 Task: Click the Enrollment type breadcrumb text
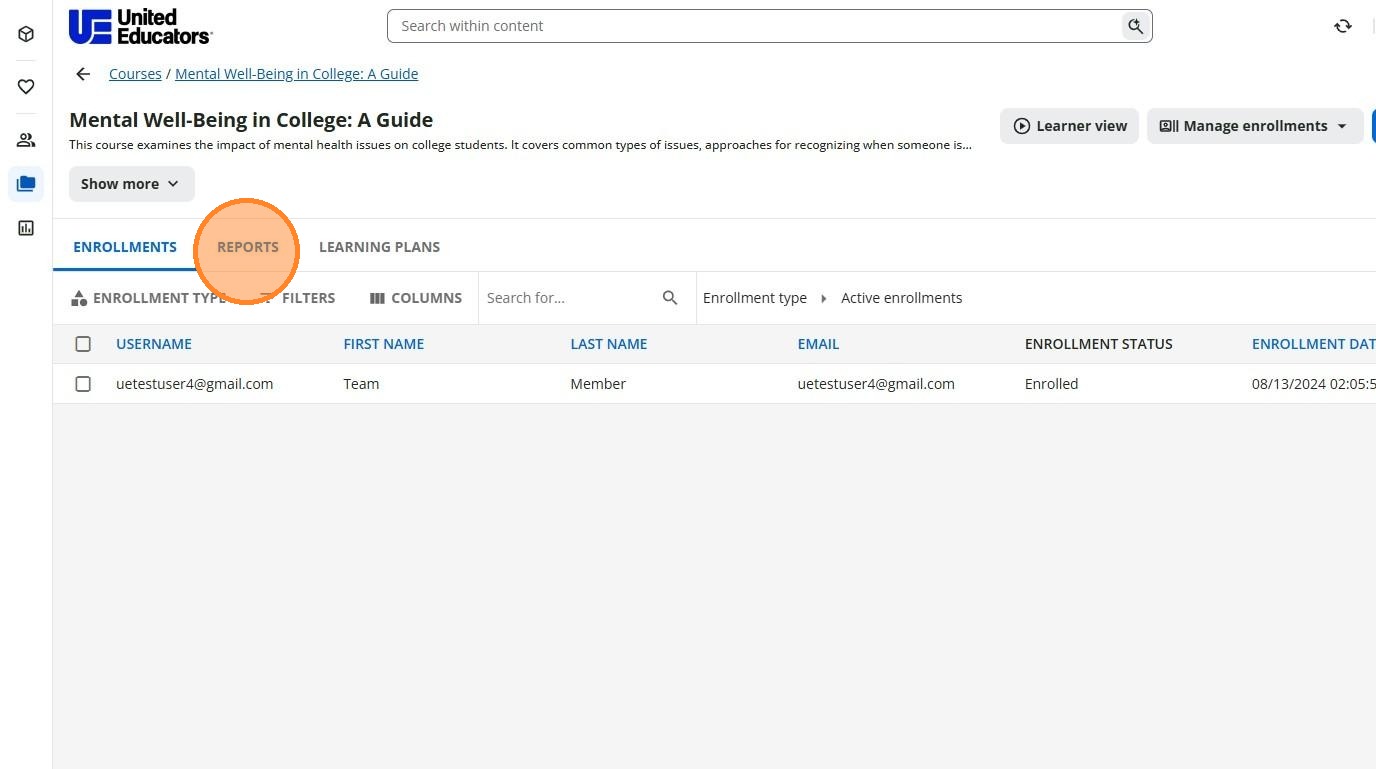pos(755,298)
